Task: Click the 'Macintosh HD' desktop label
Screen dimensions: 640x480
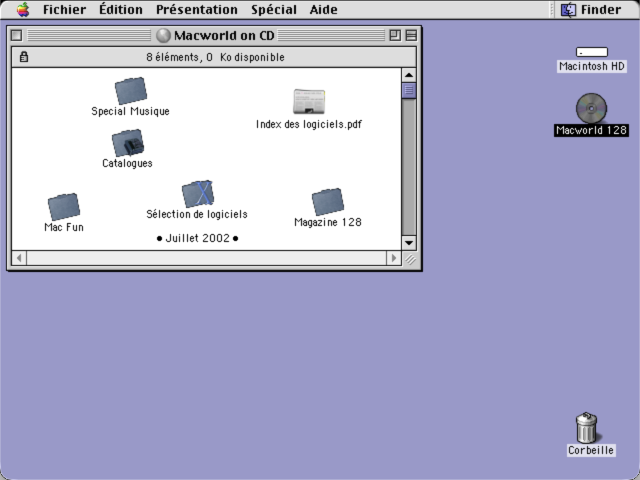Action: point(592,66)
